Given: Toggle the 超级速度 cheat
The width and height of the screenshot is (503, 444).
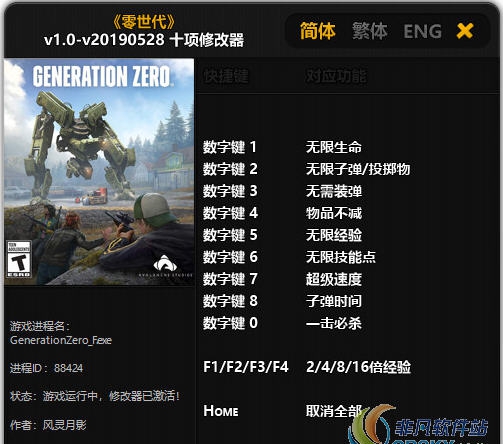Looking at the screenshot, I should pyautogui.click(x=334, y=279).
